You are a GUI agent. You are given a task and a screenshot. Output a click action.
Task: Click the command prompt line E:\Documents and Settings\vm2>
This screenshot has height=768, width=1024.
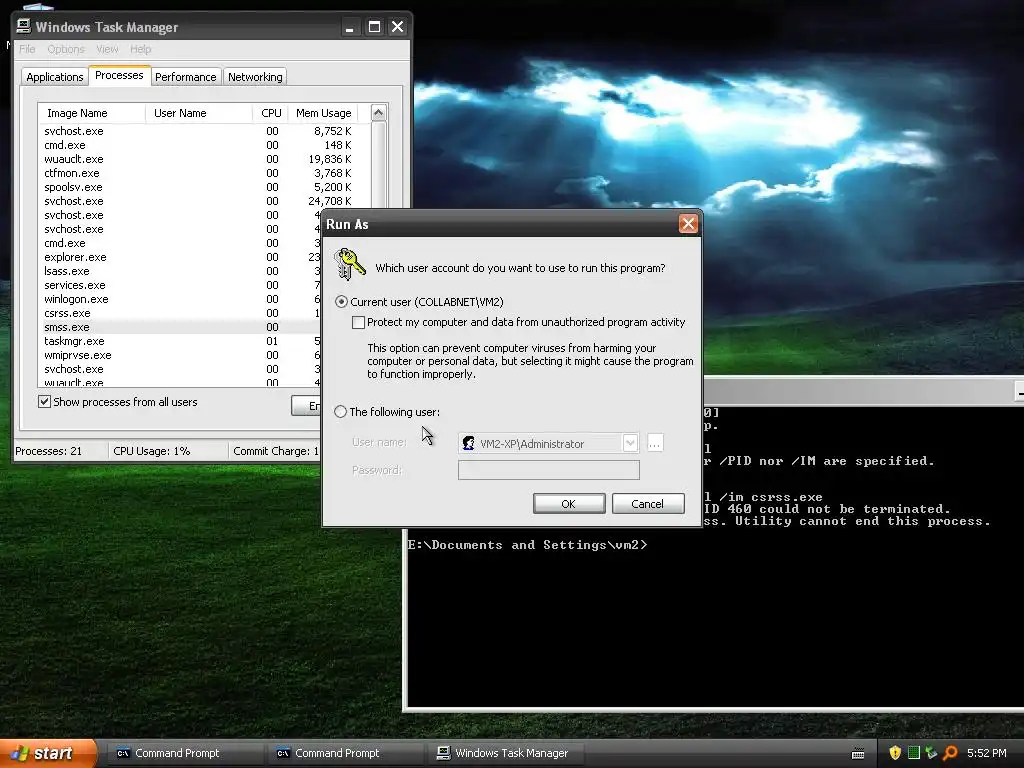pos(528,545)
